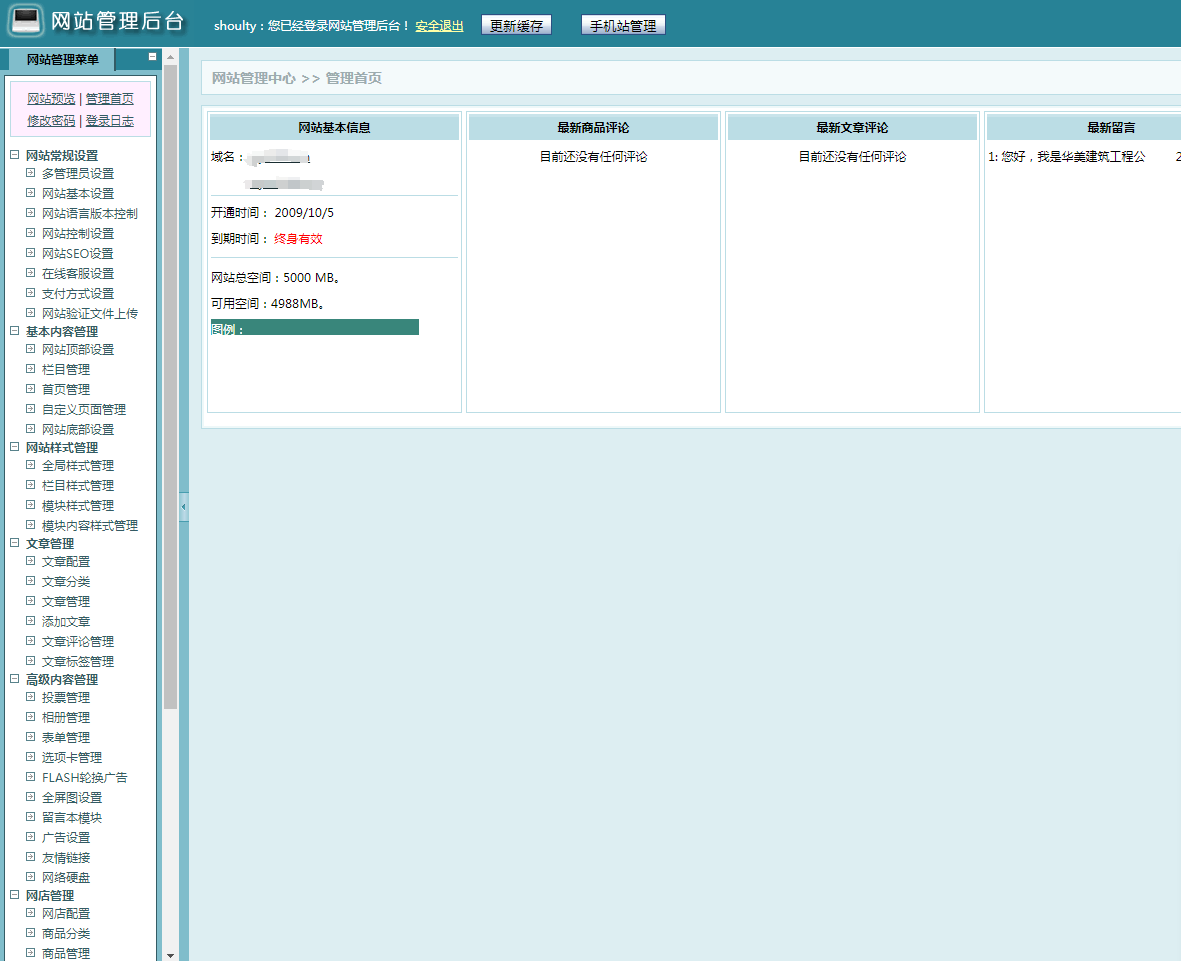The height and width of the screenshot is (961, 1181).
Task: Click the arrow icon beside 网站SEO设置
Action: pos(31,253)
